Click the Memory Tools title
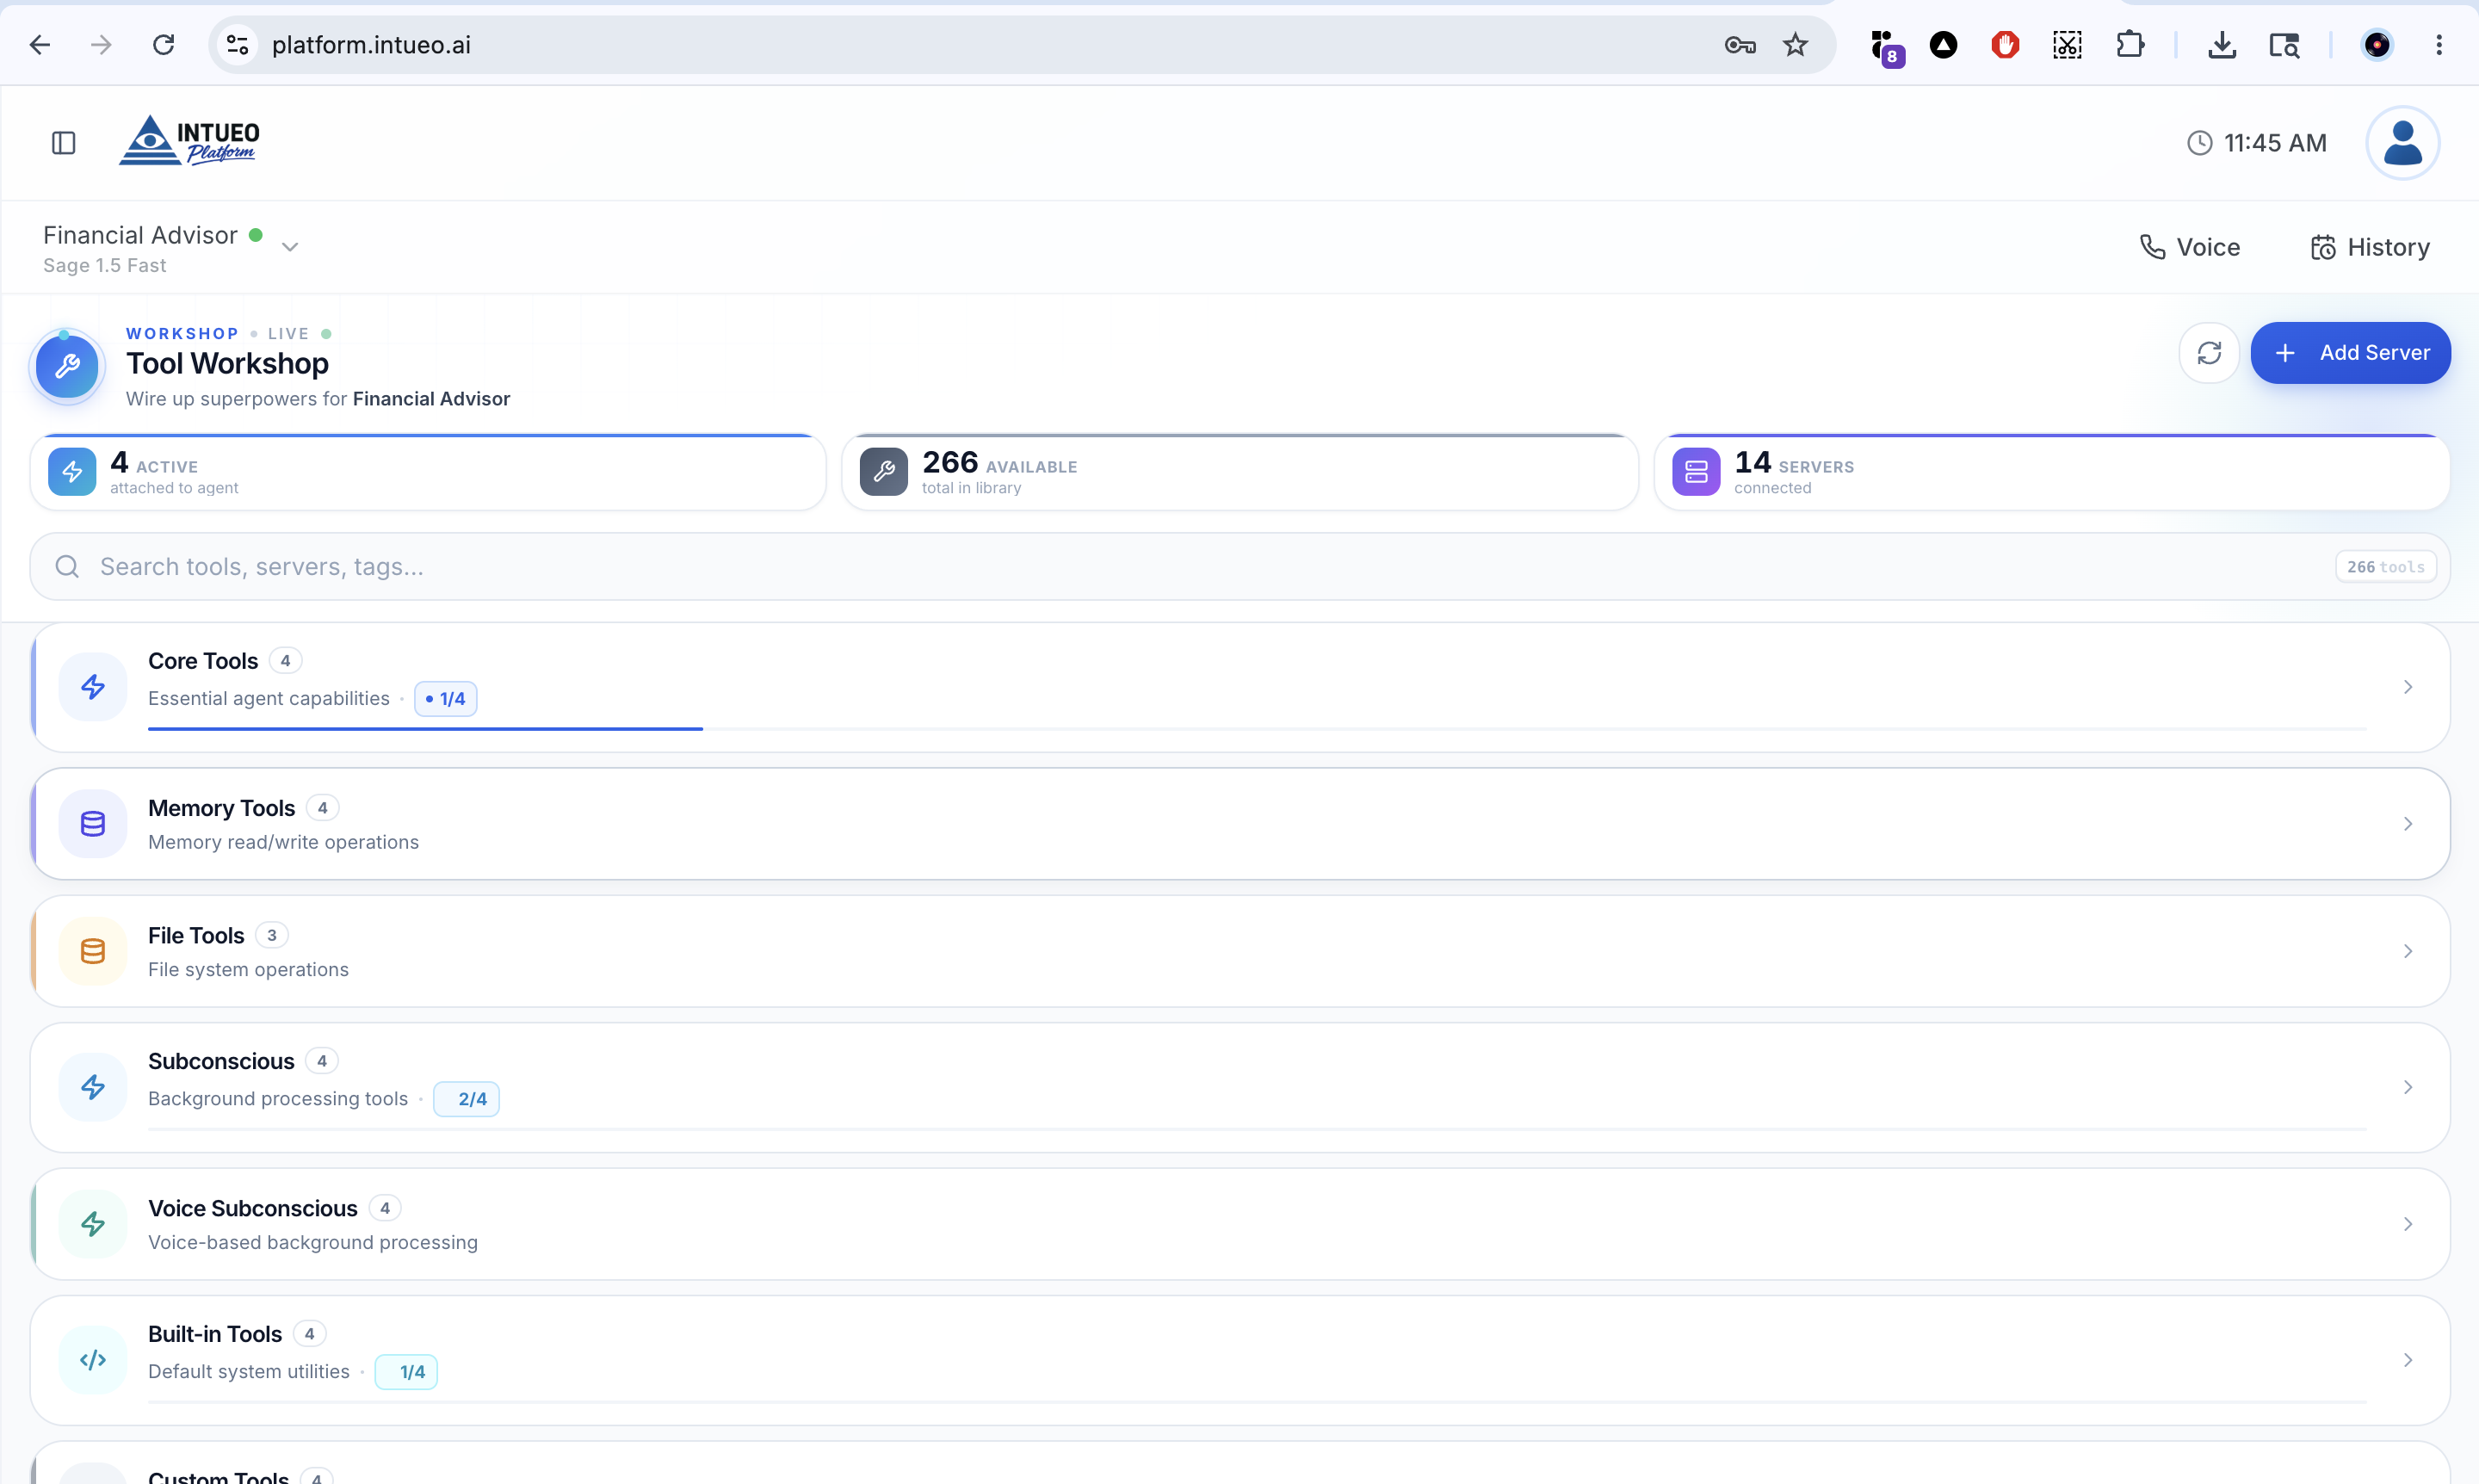The height and width of the screenshot is (1484, 2479). click(x=222, y=808)
